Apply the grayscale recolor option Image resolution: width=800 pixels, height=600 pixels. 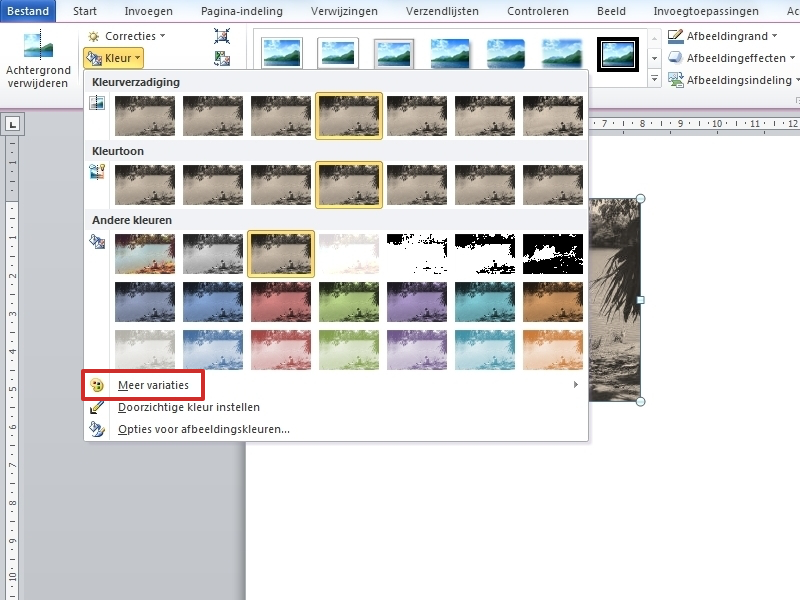coord(213,254)
